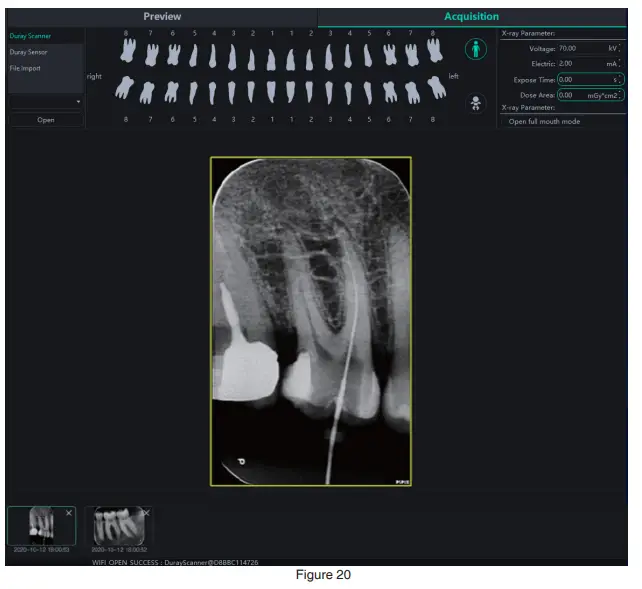642x589 pixels.
Task: Select lower left tooth 5 icon
Action: click(368, 93)
